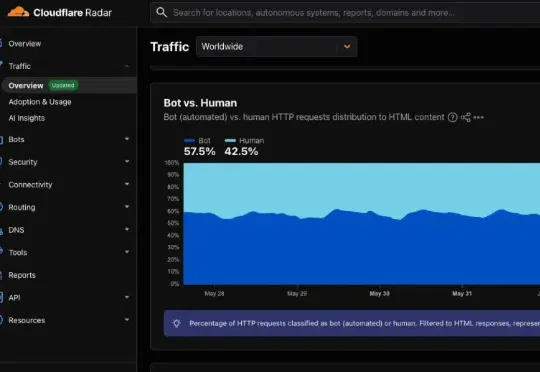Click the May 30 axis label
This screenshot has height=372, width=540.
[380, 293]
